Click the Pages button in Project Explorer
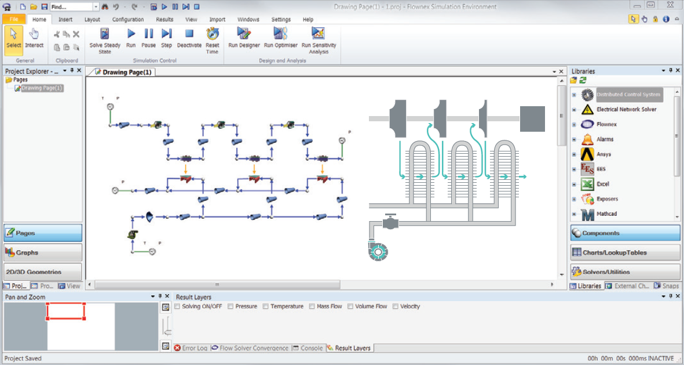Image resolution: width=684 pixels, height=365 pixels. pyautogui.click(x=43, y=233)
